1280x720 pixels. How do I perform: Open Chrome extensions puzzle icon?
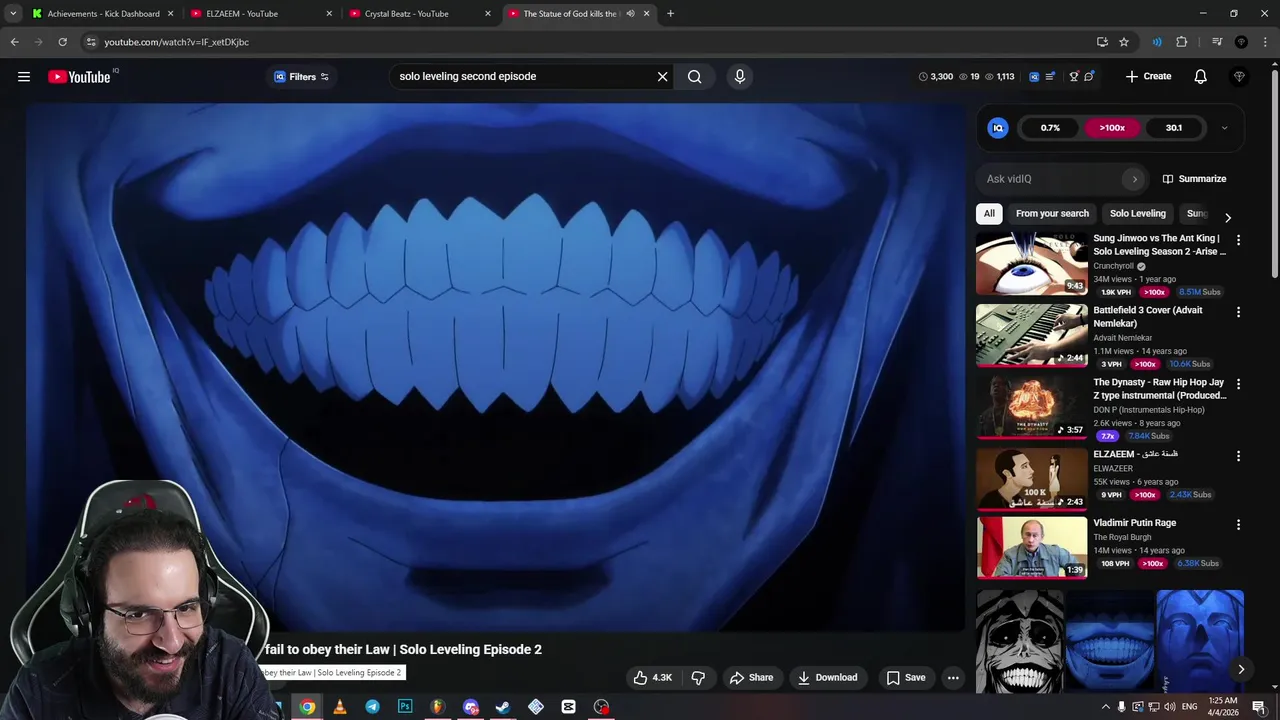pos(1182,42)
